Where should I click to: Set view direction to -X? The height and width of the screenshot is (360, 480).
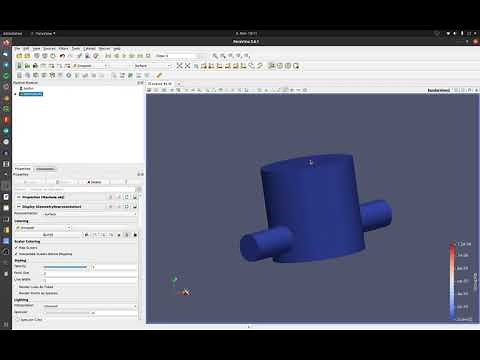[x=212, y=66]
